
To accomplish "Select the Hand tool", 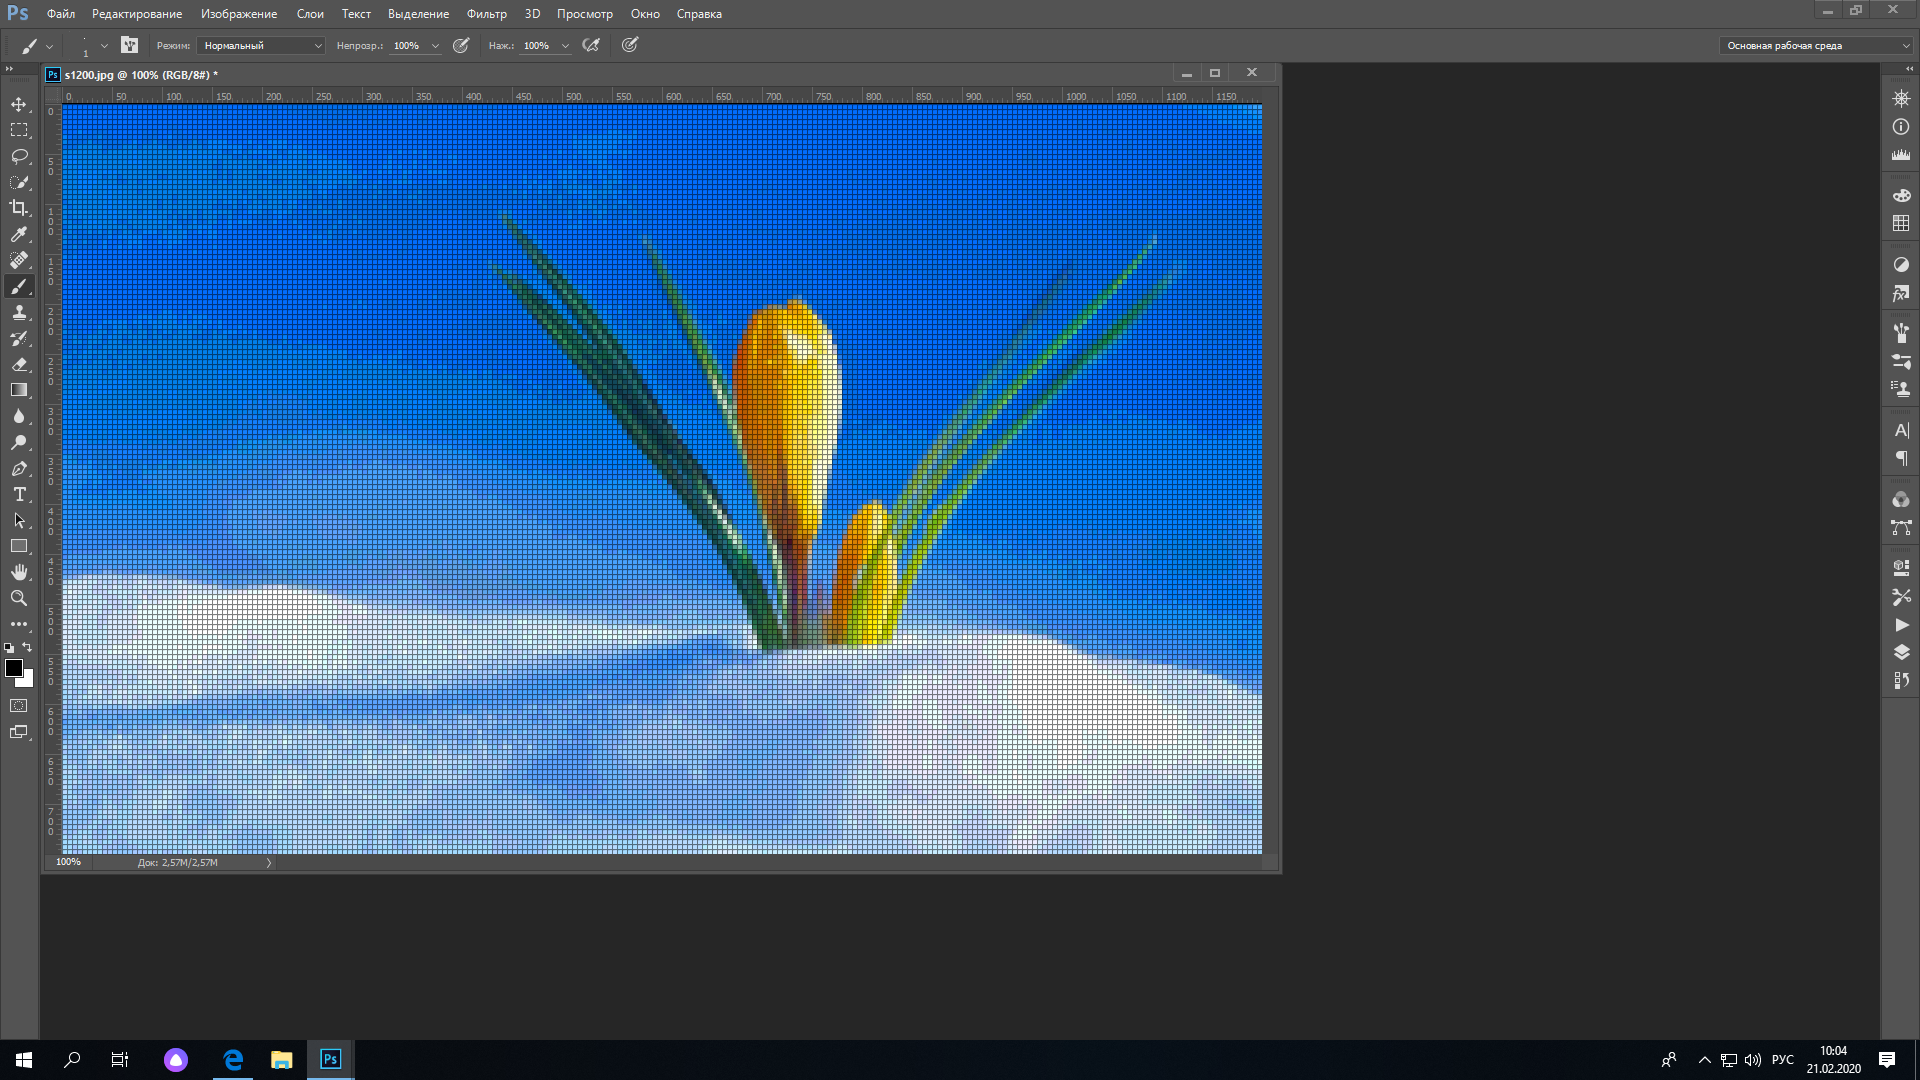I will [19, 572].
